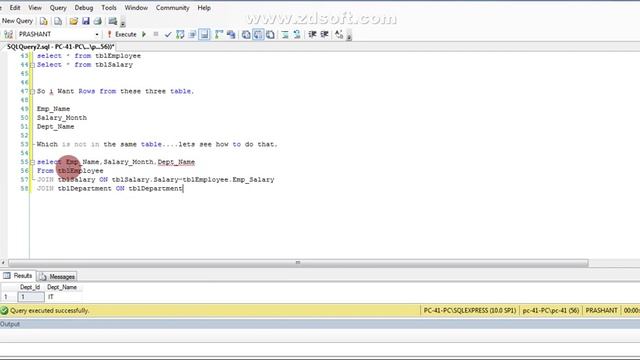Click 'tblSalary' on line 44
Screen dimensions: 640x360
pyautogui.click(x=114, y=65)
